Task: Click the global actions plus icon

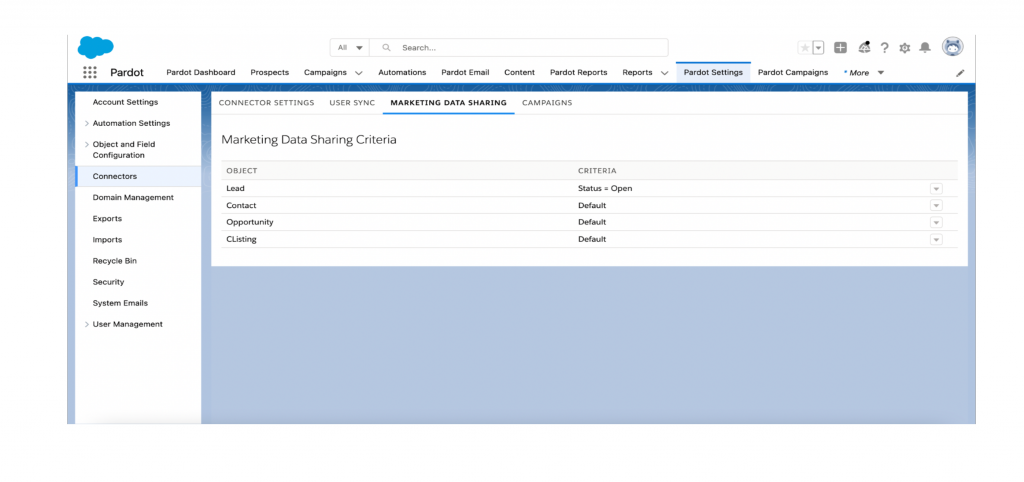Action: [x=840, y=48]
